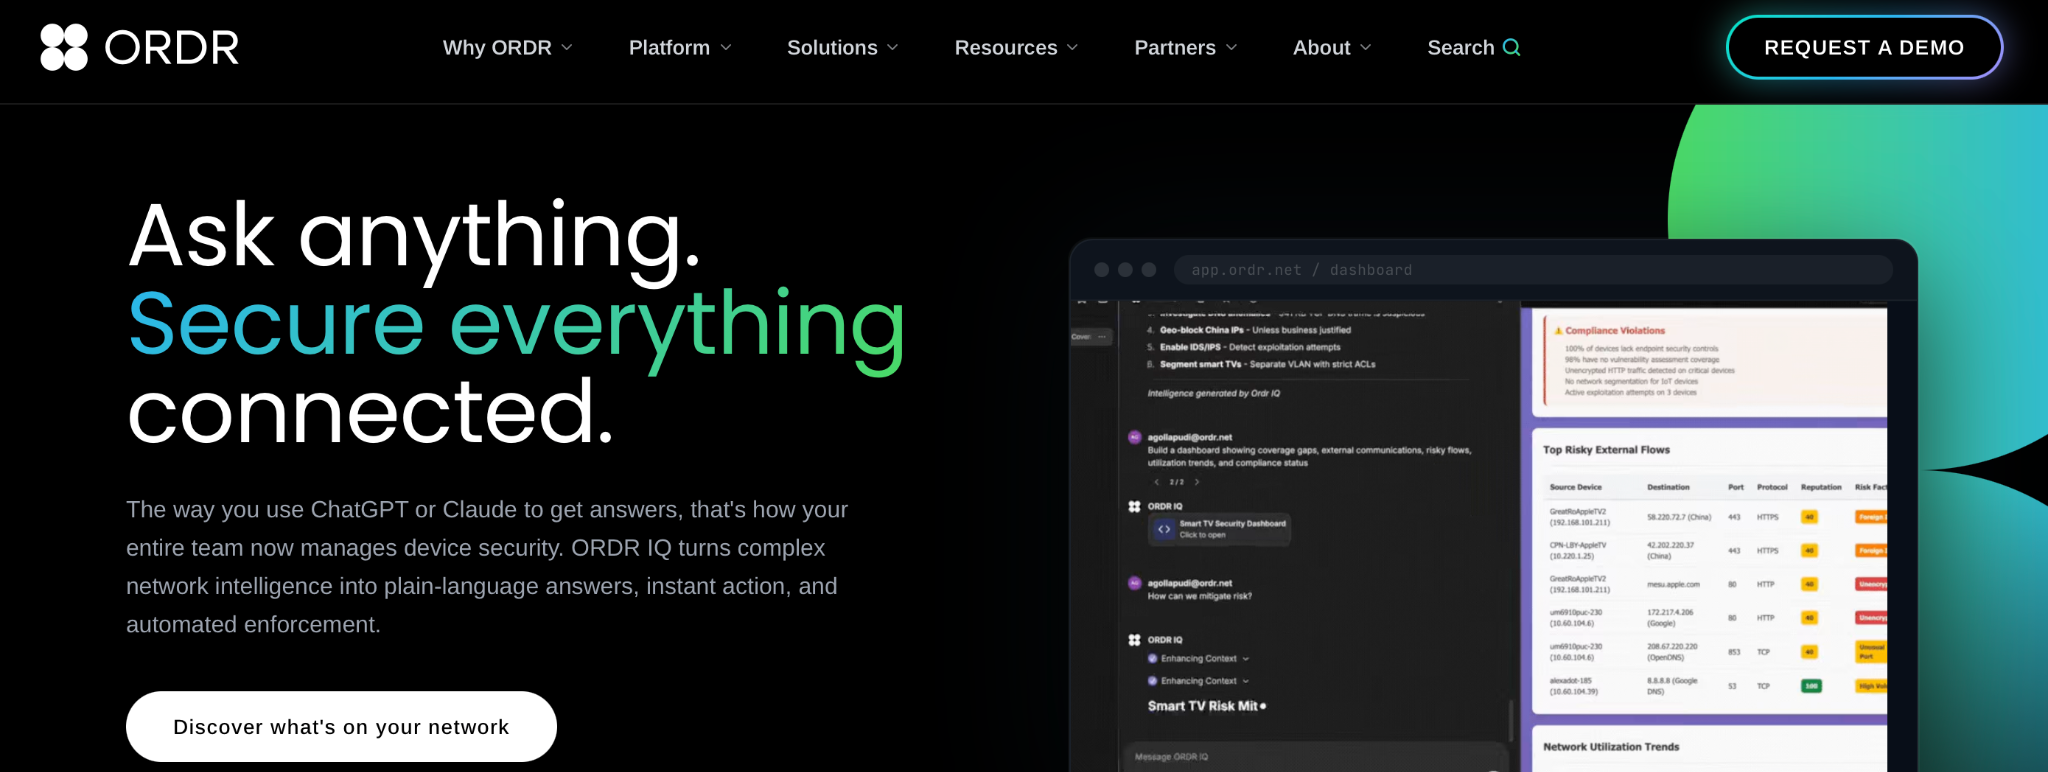The width and height of the screenshot is (2048, 772).
Task: Click the avatar beside 'How can we mitigate risk?'
Action: (x=1135, y=583)
